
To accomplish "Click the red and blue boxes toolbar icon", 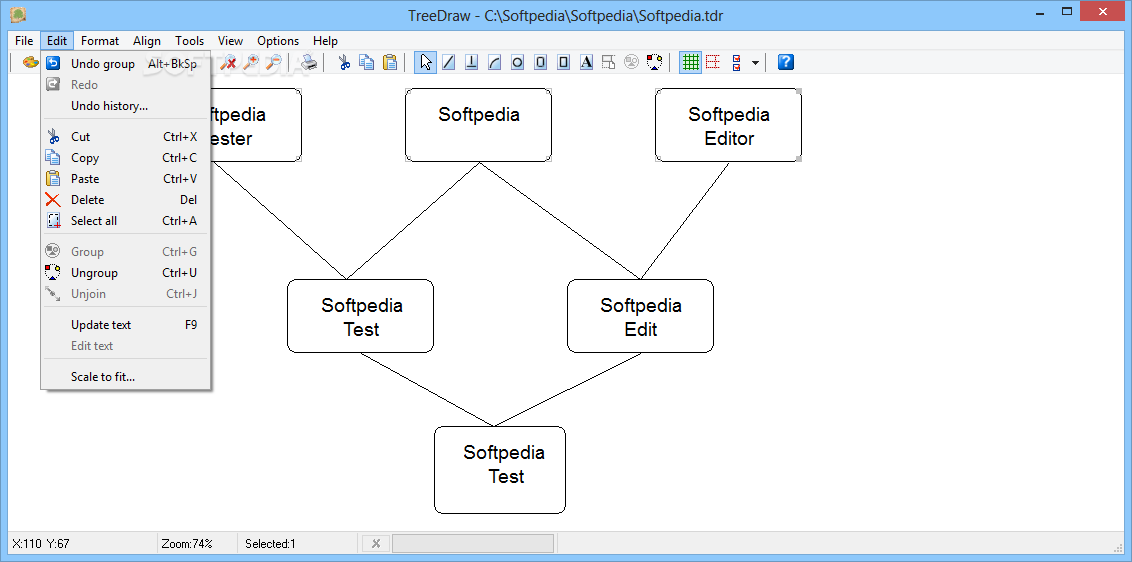I will [x=736, y=63].
